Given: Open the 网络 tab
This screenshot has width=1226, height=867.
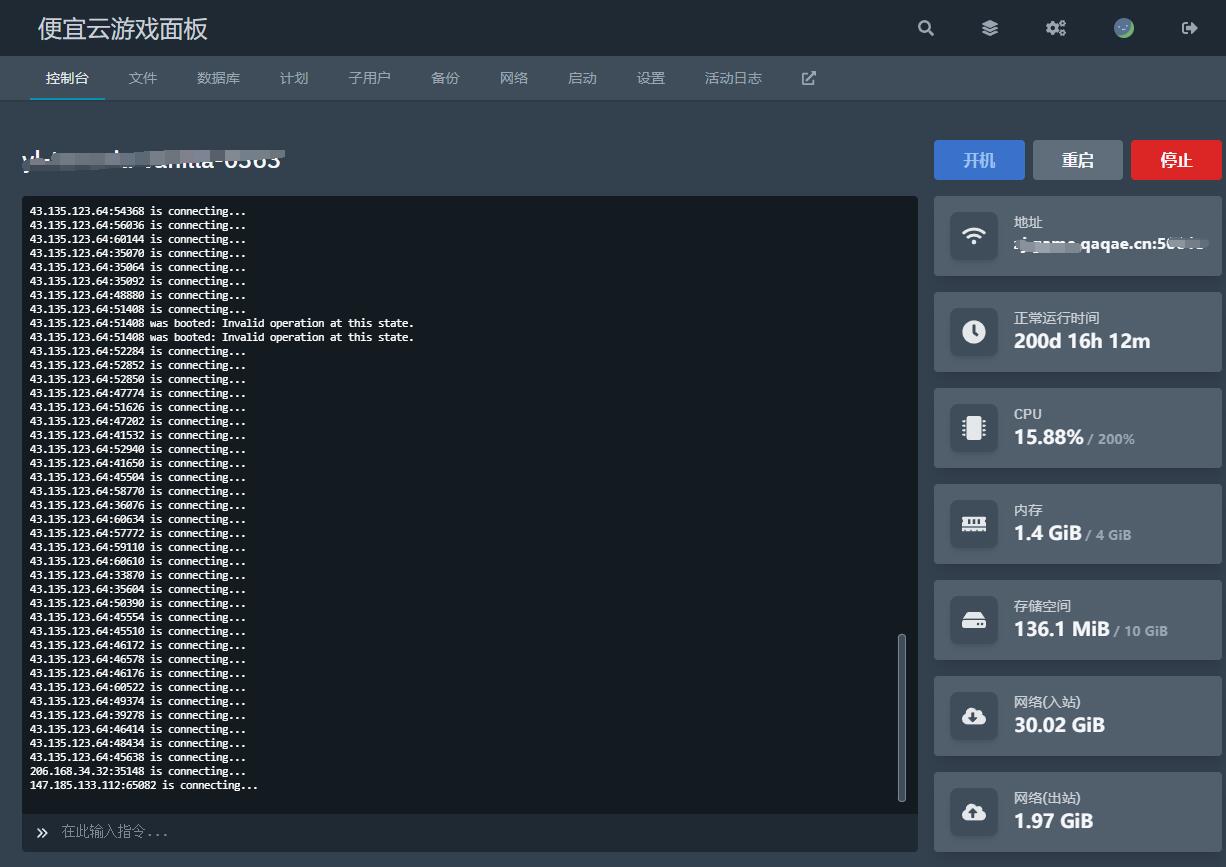Looking at the screenshot, I should tap(514, 78).
